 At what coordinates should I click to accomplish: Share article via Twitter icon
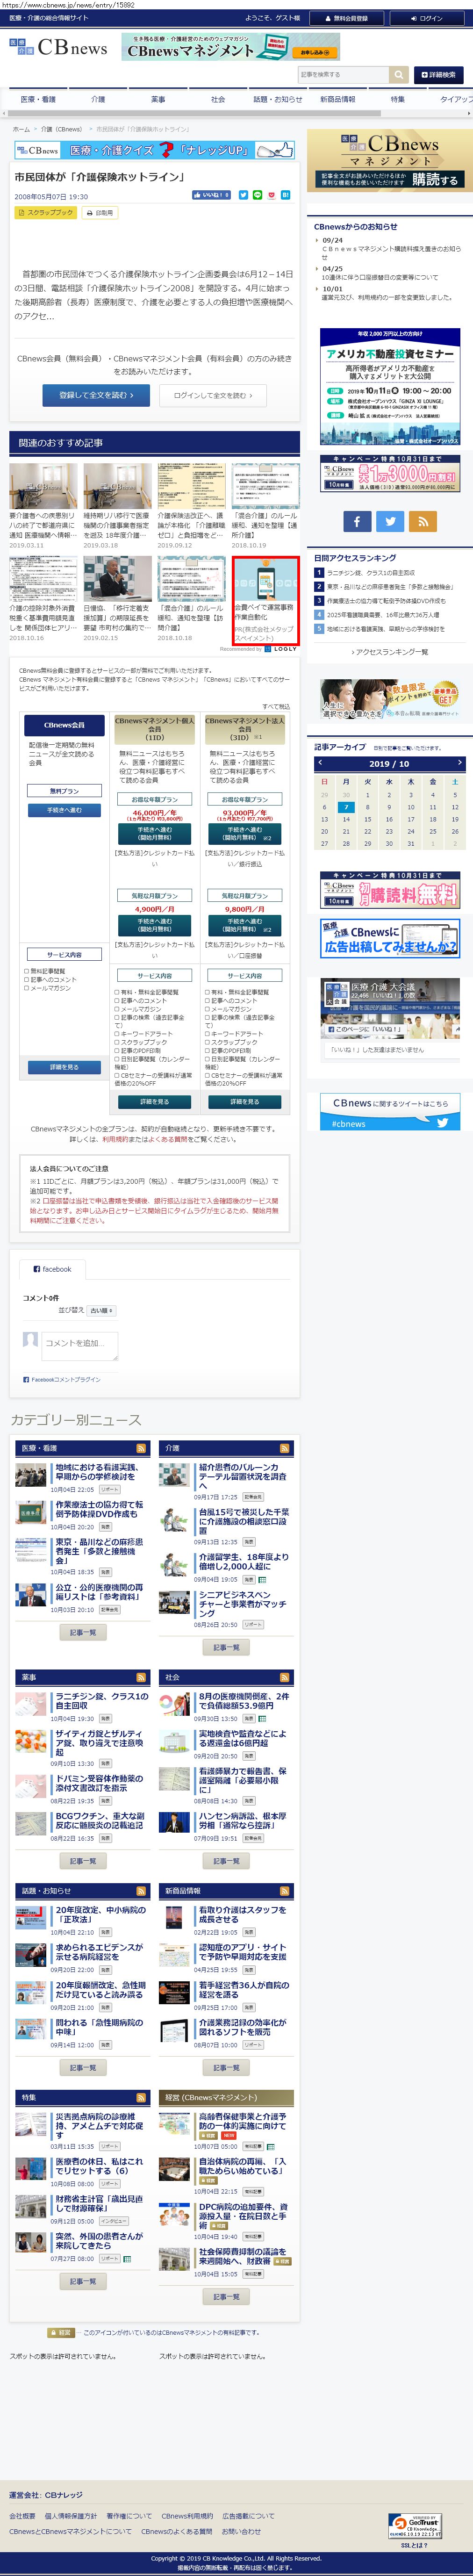click(x=243, y=195)
